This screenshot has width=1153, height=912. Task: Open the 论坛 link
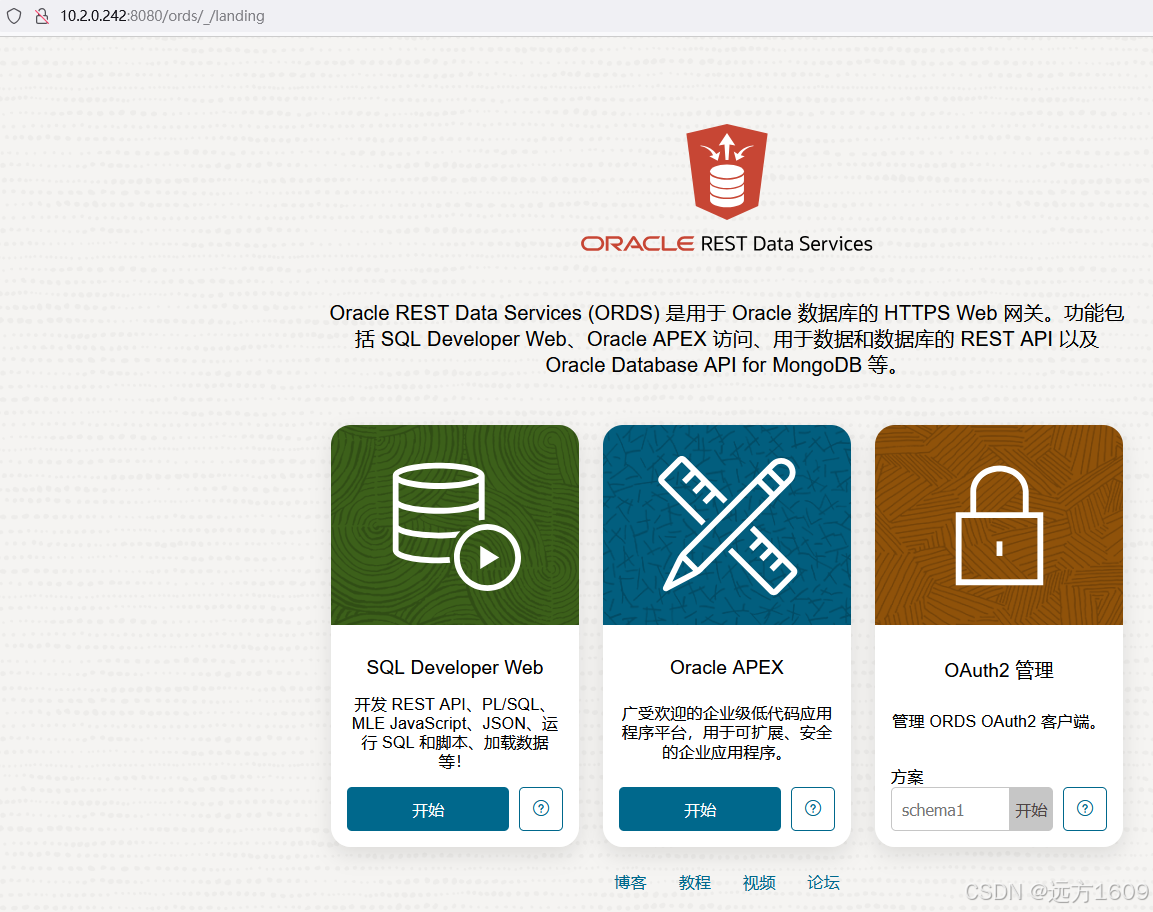(x=824, y=883)
